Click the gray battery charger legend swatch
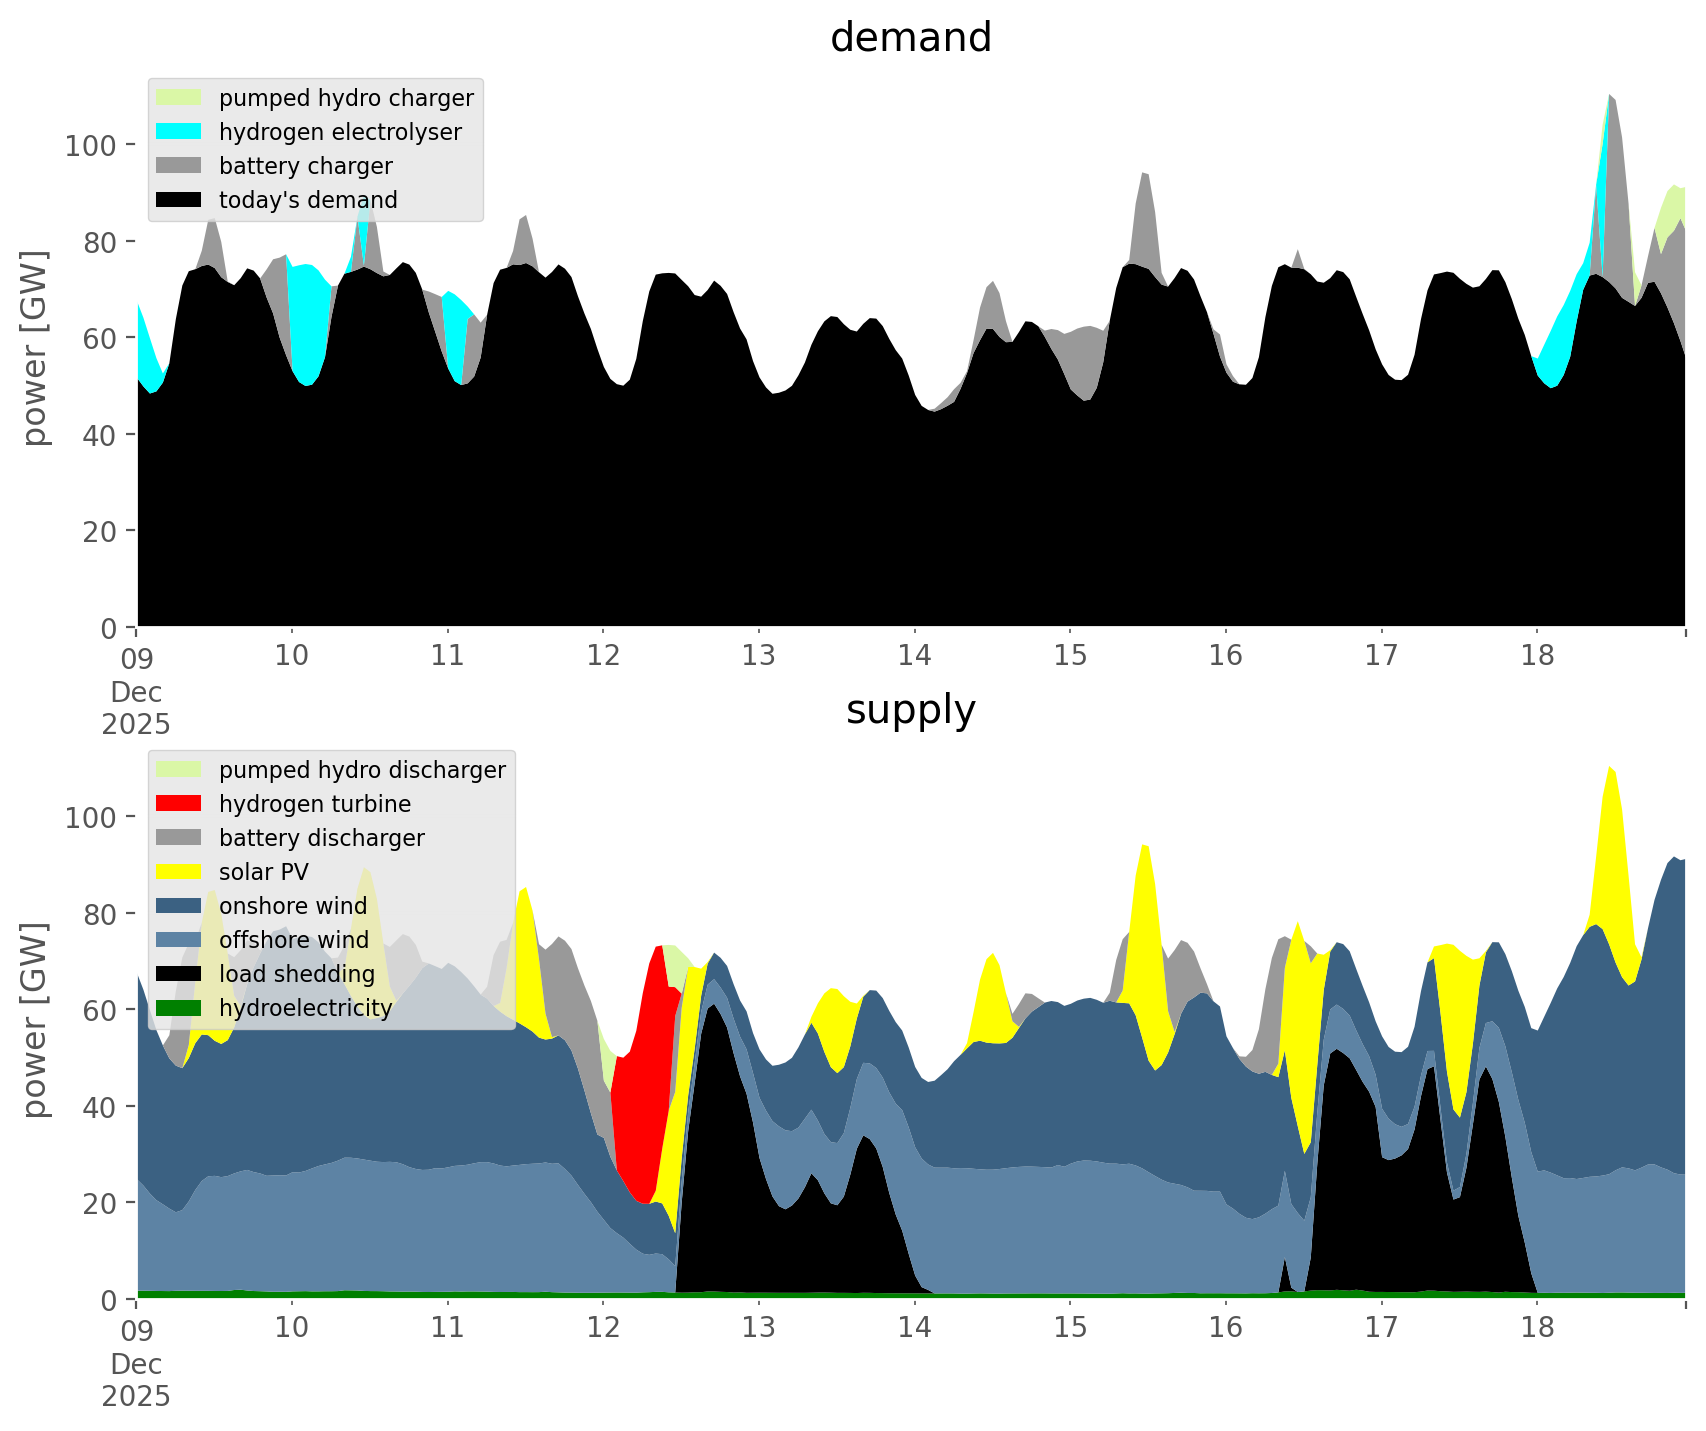Viewport: 1706px width, 1431px height. click(x=179, y=166)
